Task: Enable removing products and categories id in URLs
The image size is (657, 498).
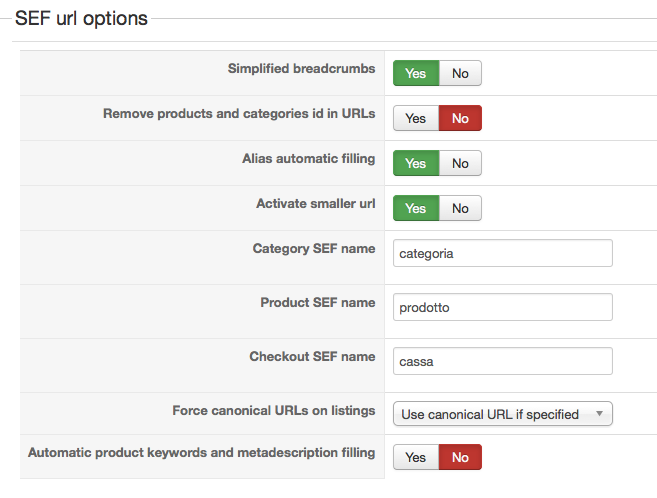Action: tap(416, 118)
